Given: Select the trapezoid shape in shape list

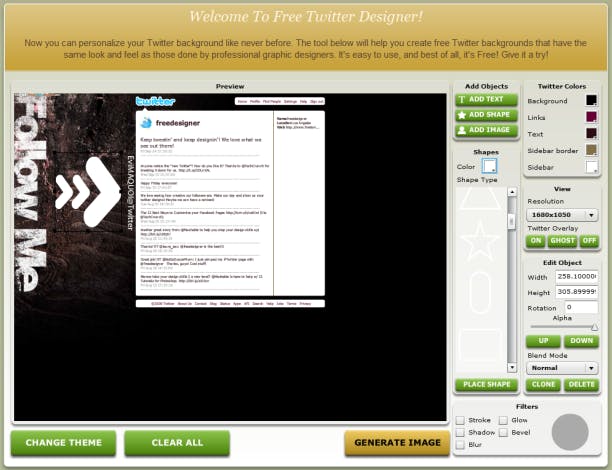Looking at the screenshot, I should [x=480, y=199].
